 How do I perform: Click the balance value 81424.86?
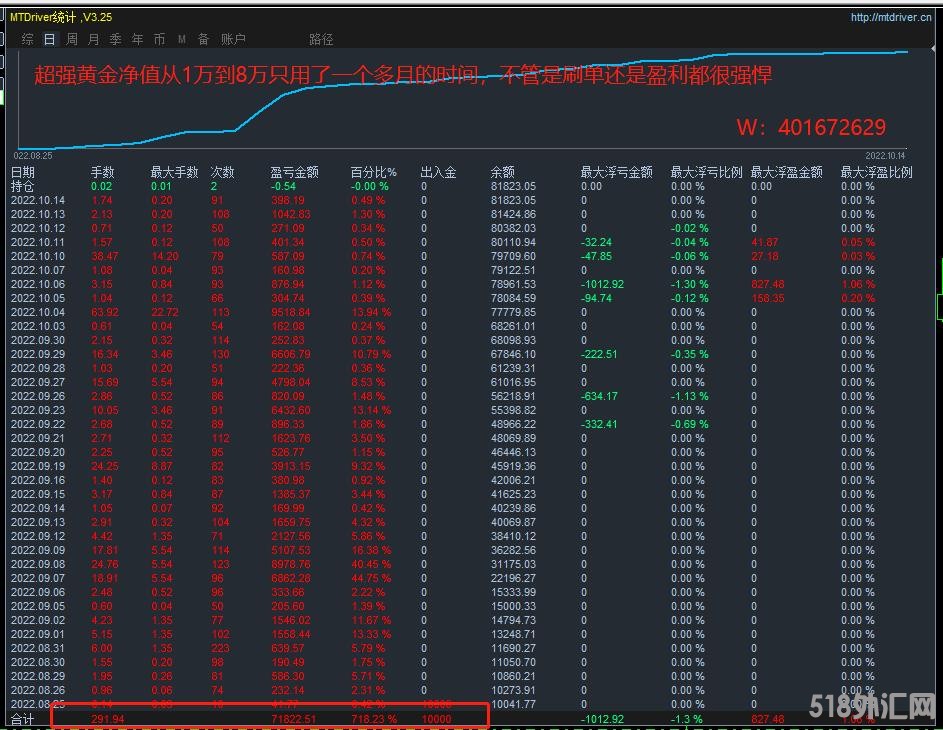[x=513, y=214]
